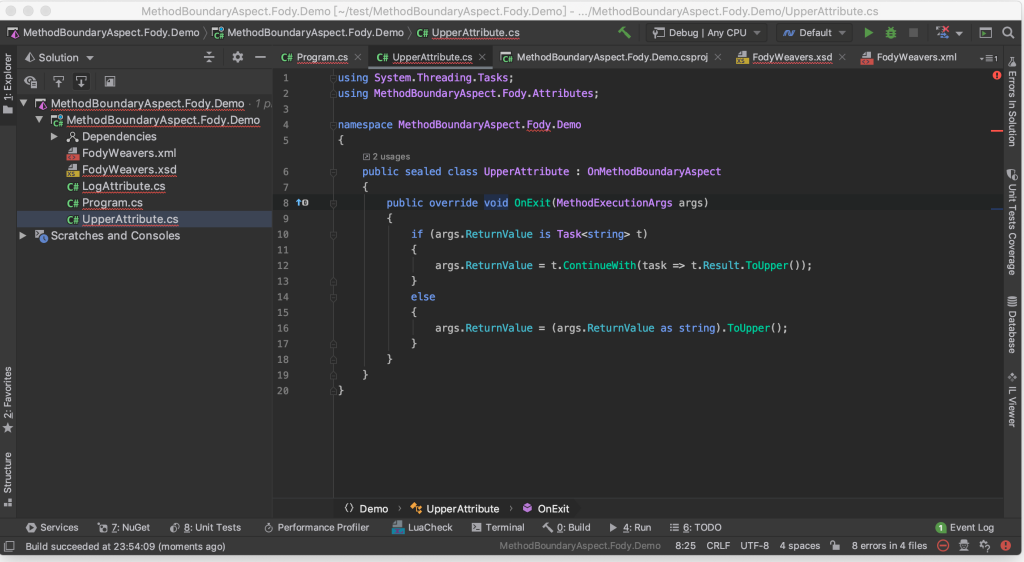The image size is (1024, 562).
Task: Fold the if block on line 10
Action: (333, 234)
